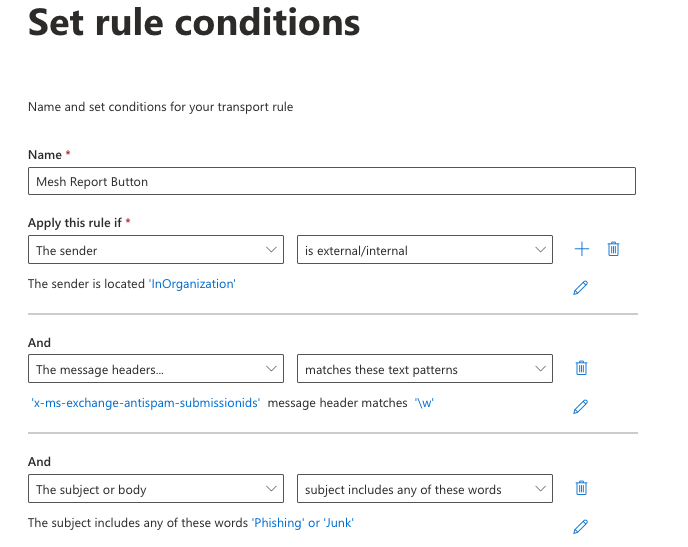Open 'The sender' dropdown
Image resolution: width=688 pixels, height=547 pixels.
pos(157,250)
